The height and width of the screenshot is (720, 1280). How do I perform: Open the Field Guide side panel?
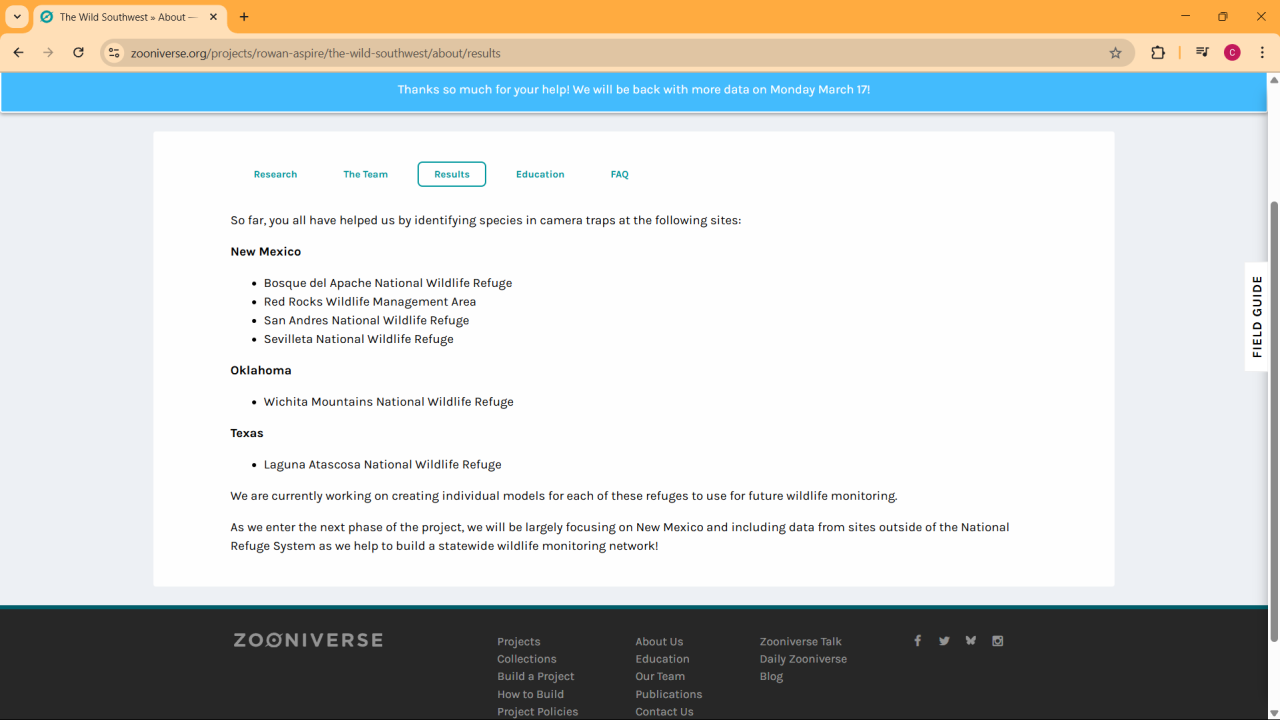pyautogui.click(x=1257, y=317)
